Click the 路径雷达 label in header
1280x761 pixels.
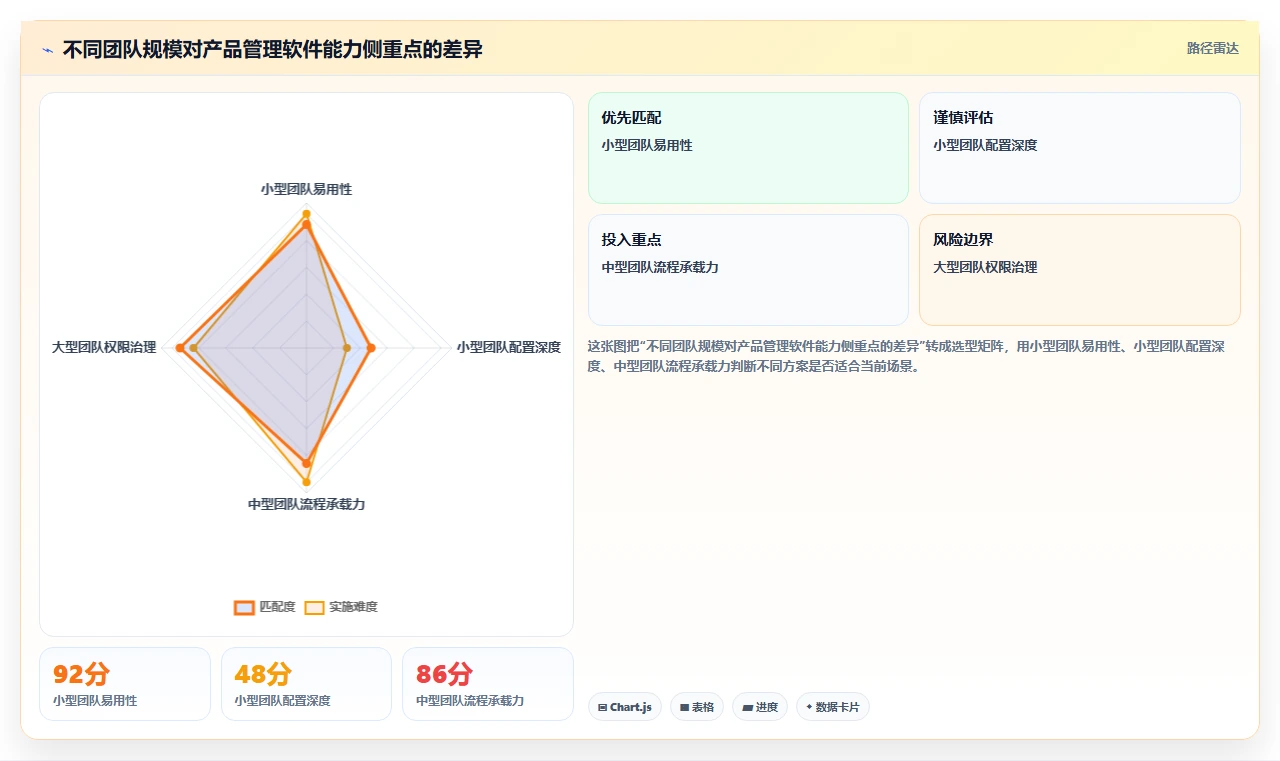pos(1212,48)
